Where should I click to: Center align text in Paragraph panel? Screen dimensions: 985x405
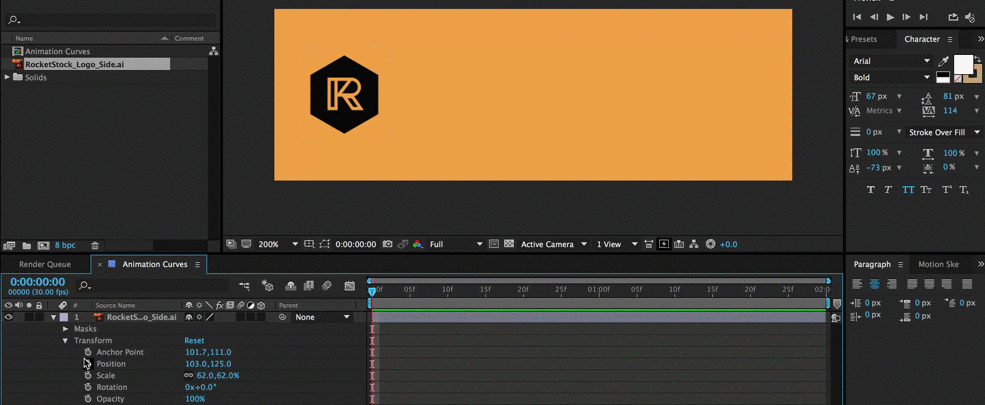tap(874, 284)
